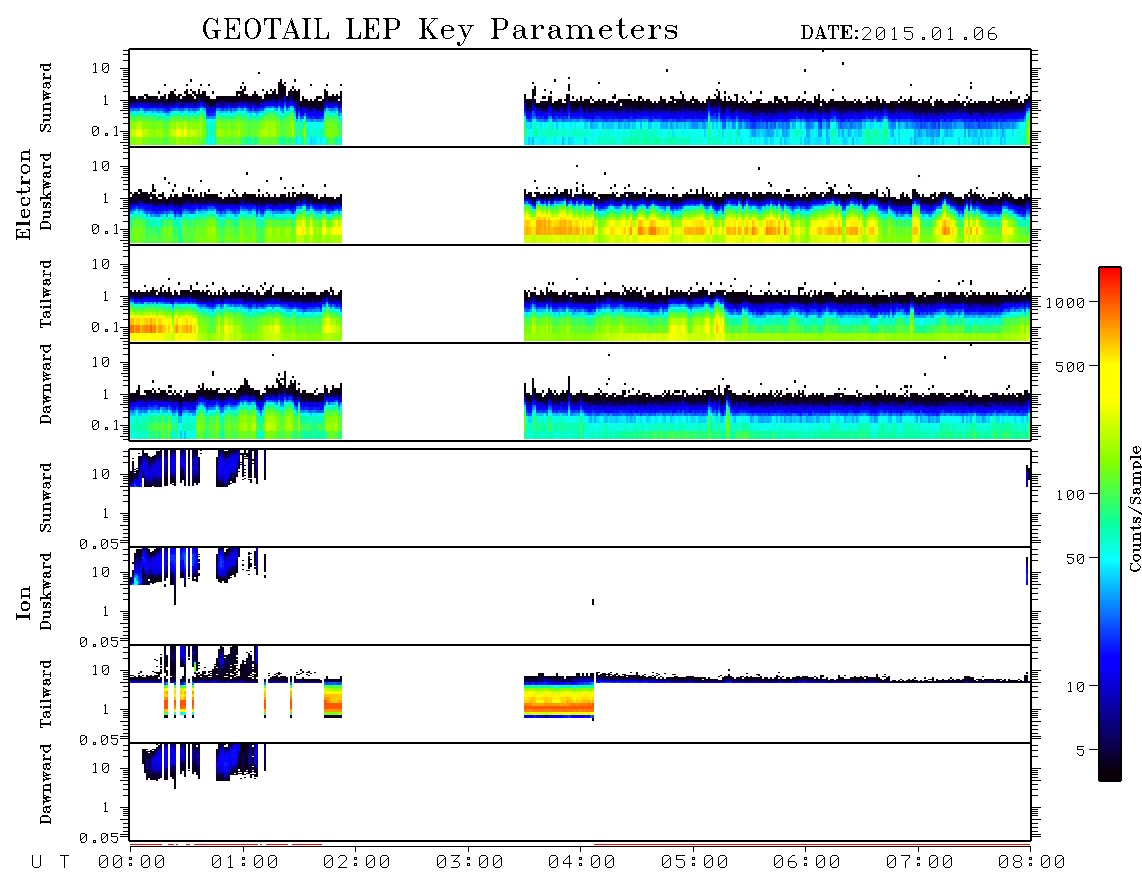Click the DATE:2015.01.06 label
The width and height of the screenshot is (1142, 880).
point(899,34)
